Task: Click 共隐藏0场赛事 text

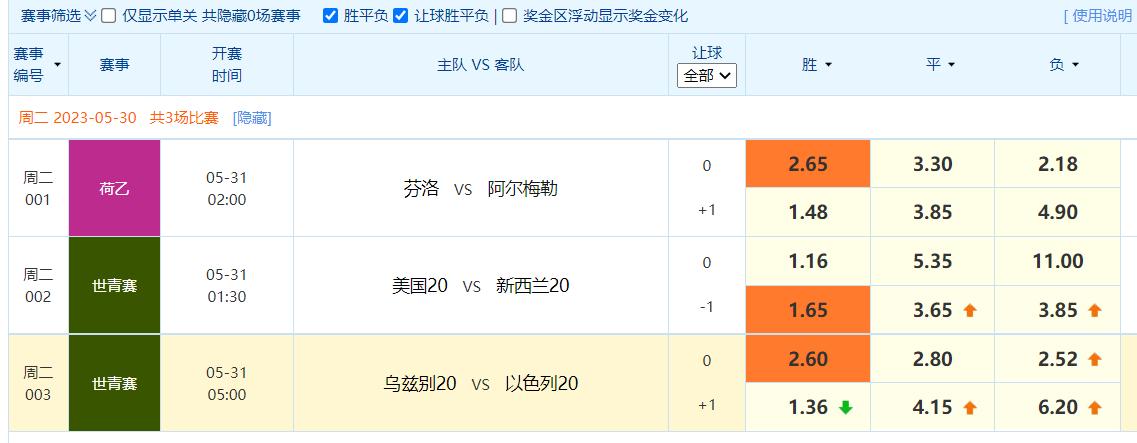Action: coord(251,16)
